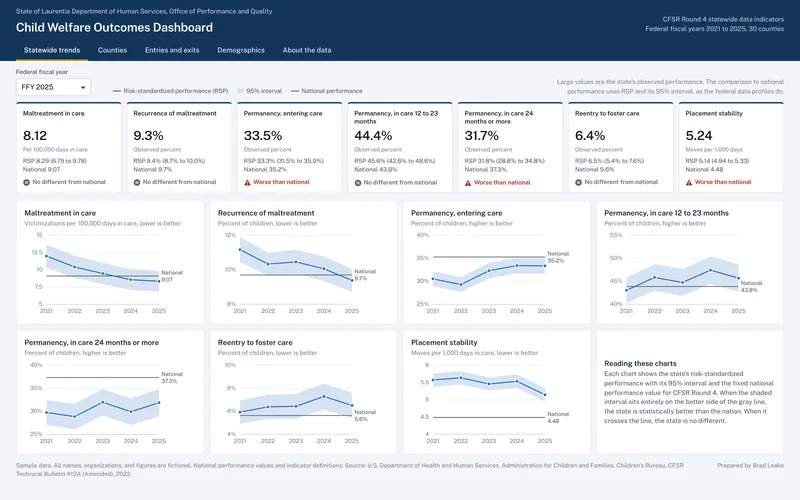Click the 33.5% Permanency, entering care value

pos(263,136)
